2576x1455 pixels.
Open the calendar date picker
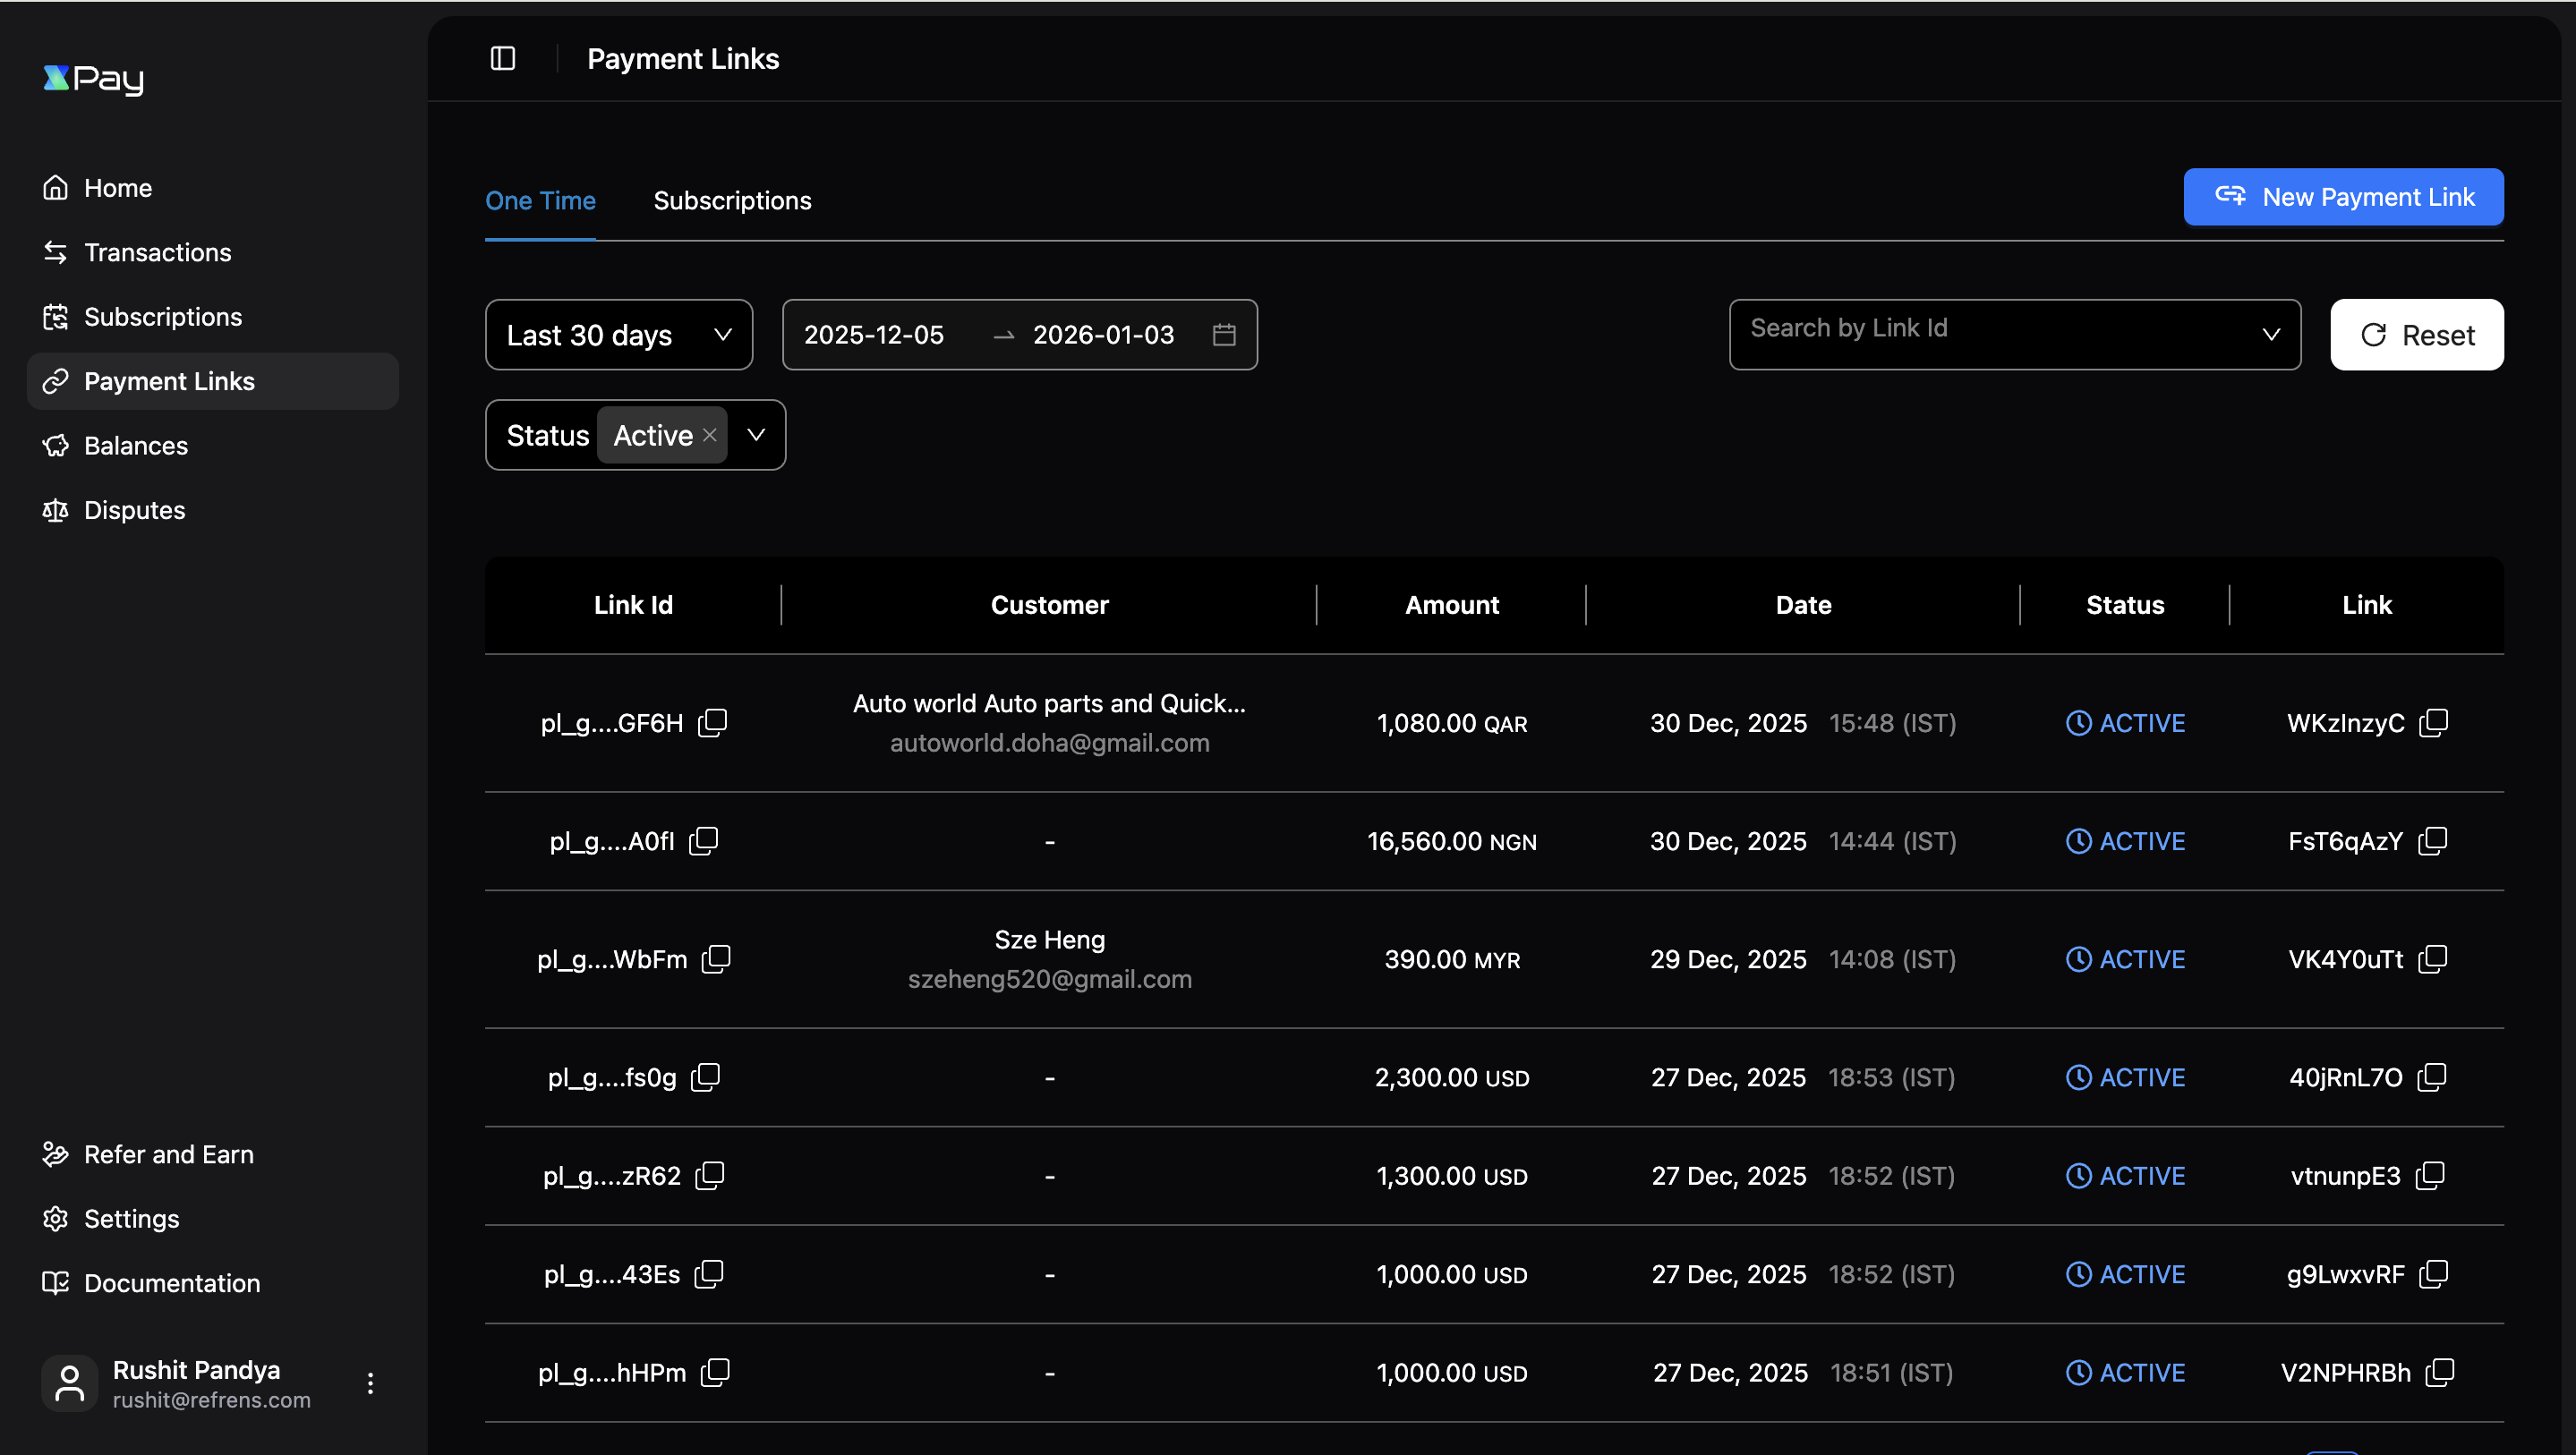pos(1225,335)
